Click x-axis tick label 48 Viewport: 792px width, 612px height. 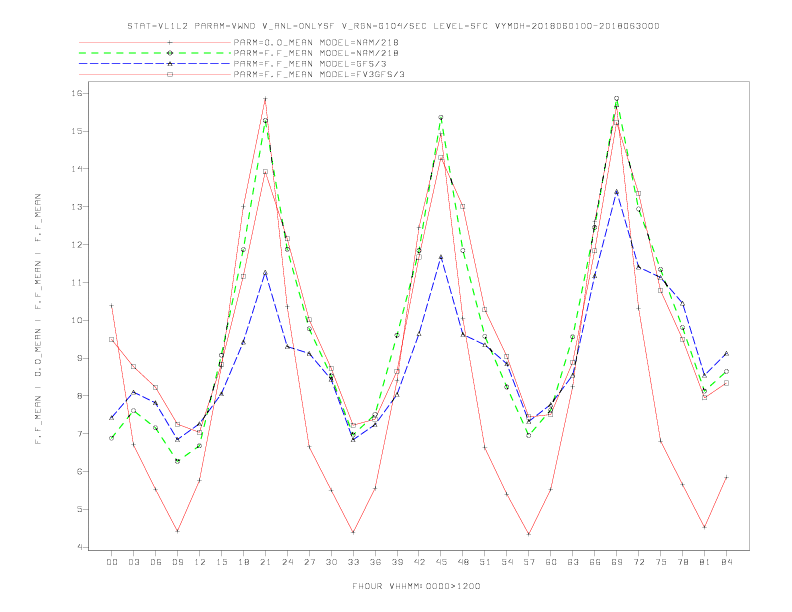click(x=463, y=562)
